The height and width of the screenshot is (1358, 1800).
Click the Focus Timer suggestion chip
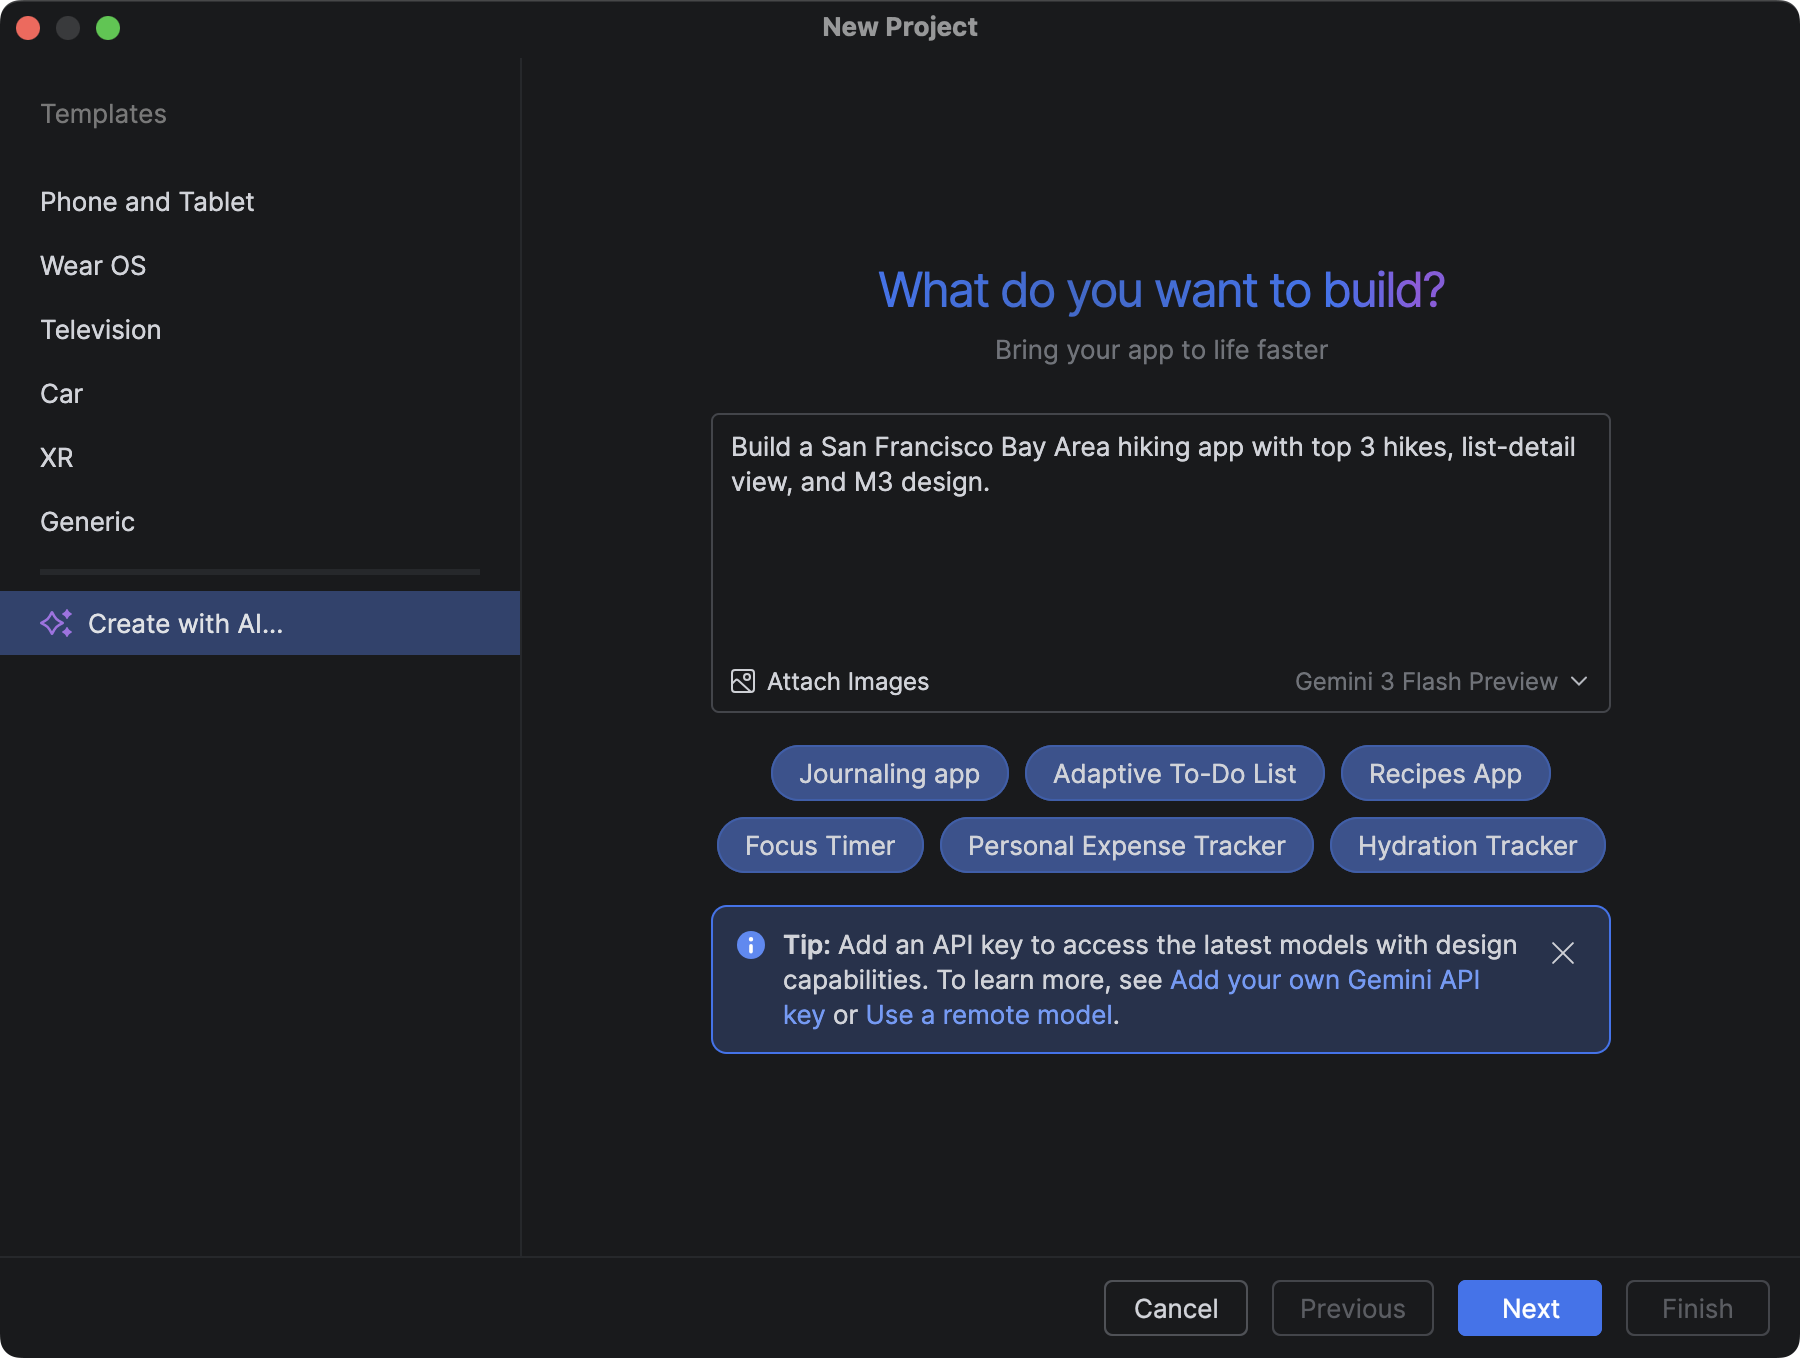(x=820, y=845)
